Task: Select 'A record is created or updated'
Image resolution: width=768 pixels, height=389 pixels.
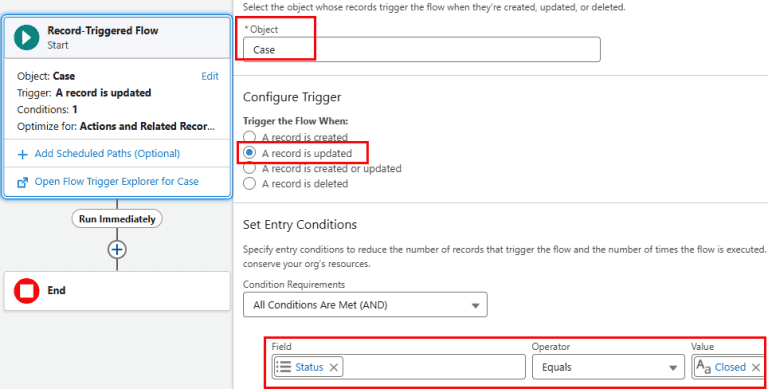Action: [249, 168]
